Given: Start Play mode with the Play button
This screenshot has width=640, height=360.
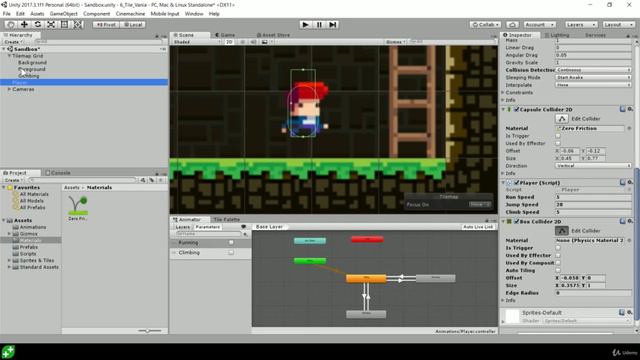Looking at the screenshot, I should coord(305,24).
